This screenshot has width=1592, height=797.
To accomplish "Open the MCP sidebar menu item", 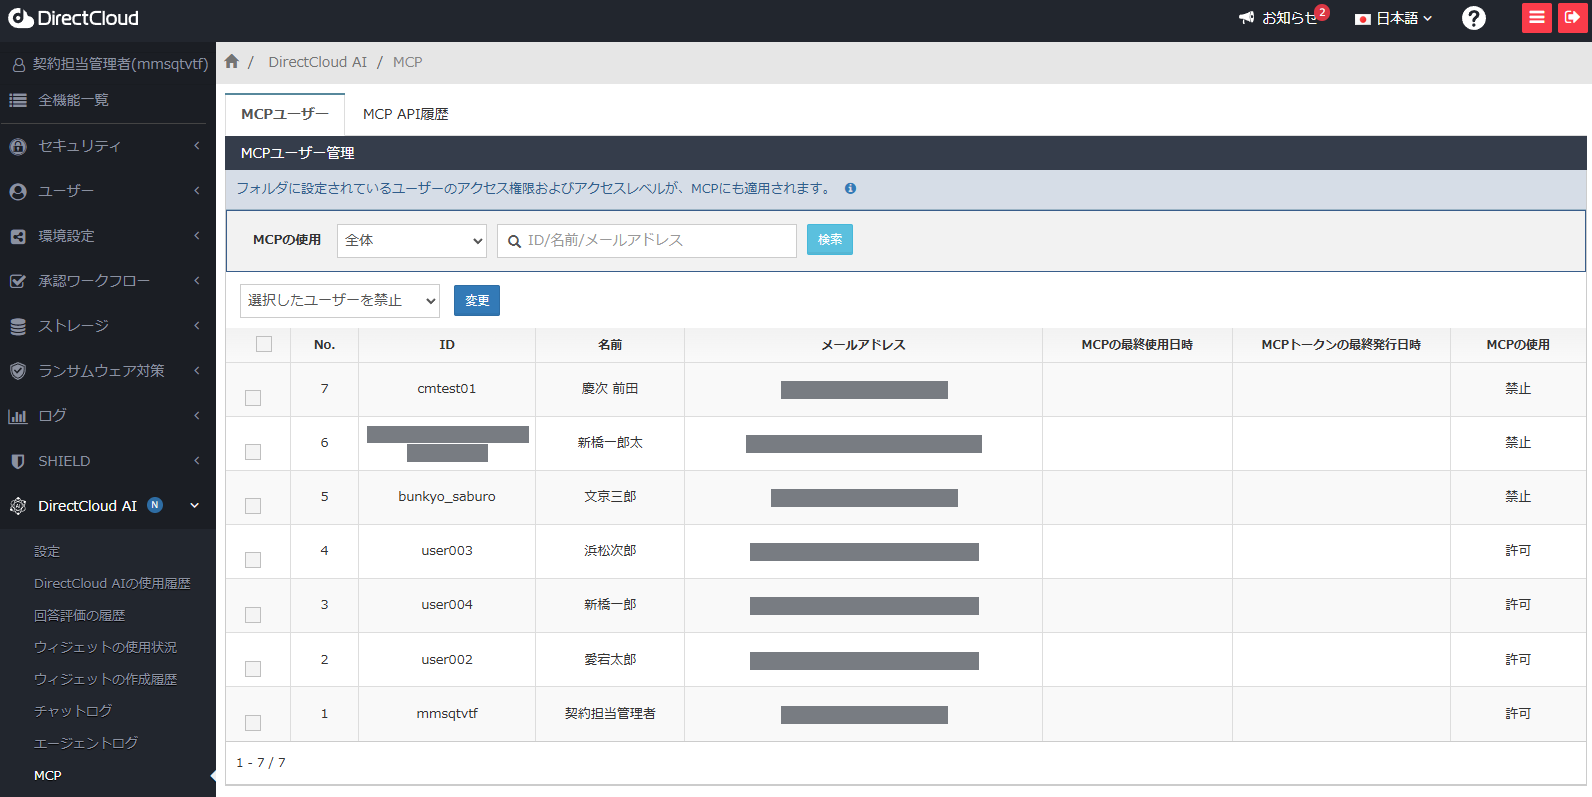I will [48, 775].
